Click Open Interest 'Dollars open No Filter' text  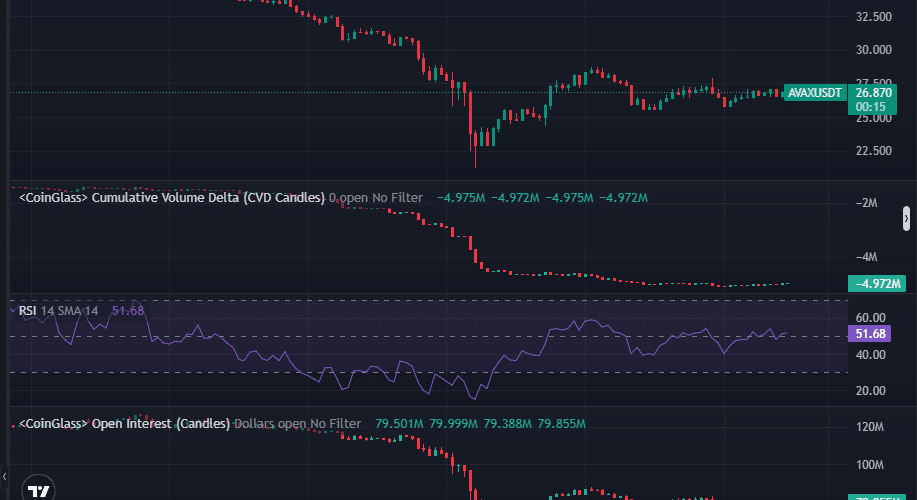pos(297,424)
